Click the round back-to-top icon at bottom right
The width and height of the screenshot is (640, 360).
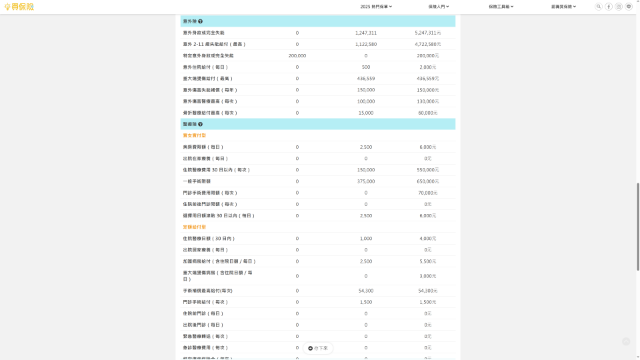(626, 341)
